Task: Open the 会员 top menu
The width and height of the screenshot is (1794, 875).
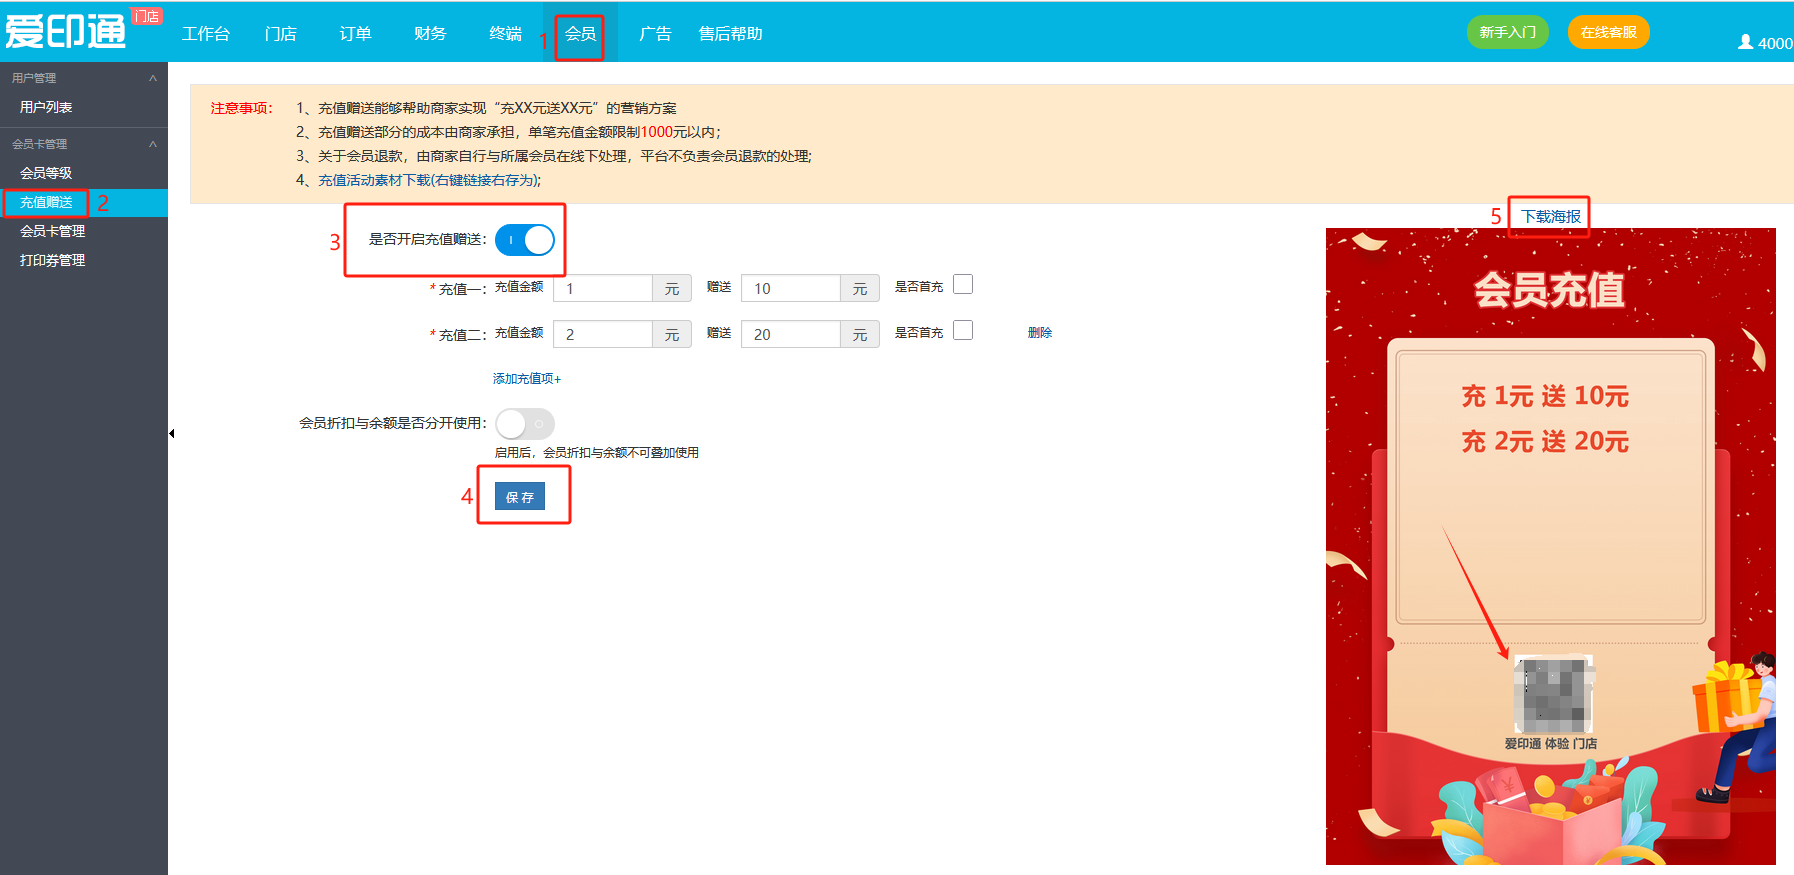Action: pos(580,34)
